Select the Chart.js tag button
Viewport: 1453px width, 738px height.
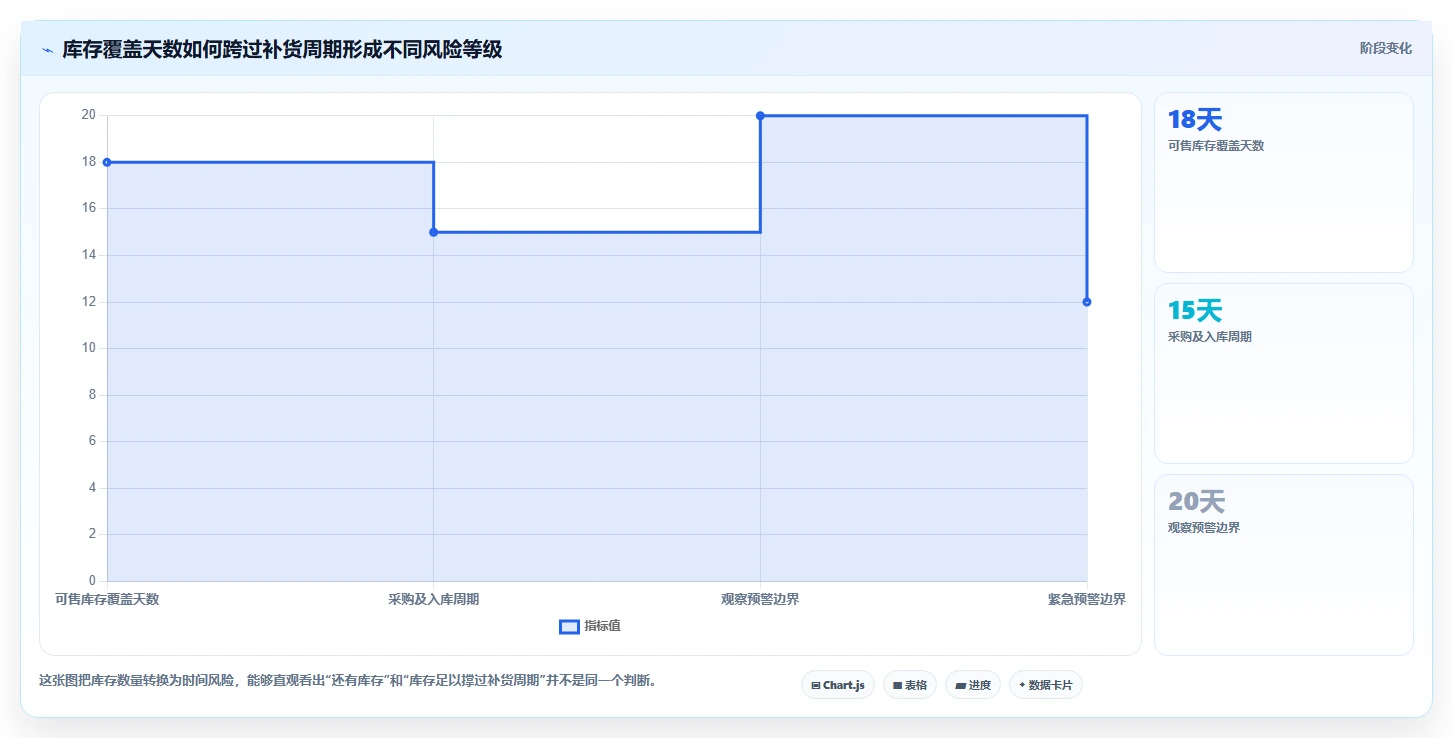click(838, 685)
